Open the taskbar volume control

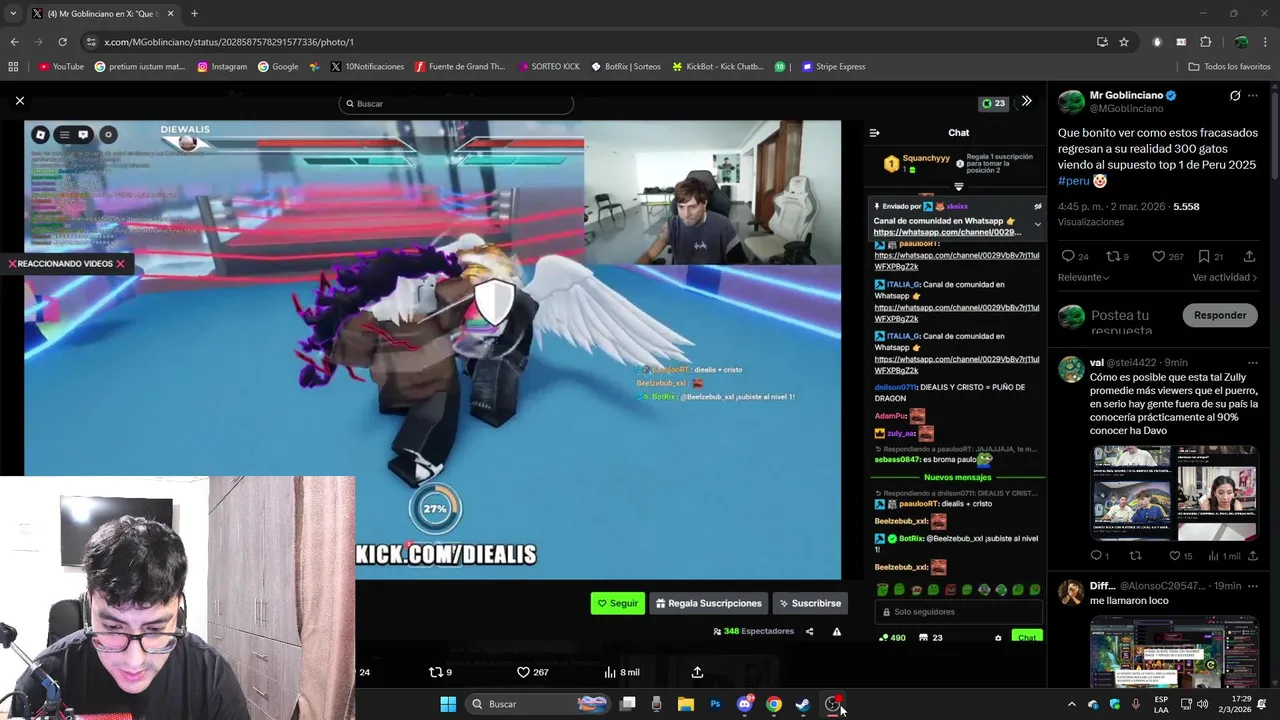[1201, 704]
